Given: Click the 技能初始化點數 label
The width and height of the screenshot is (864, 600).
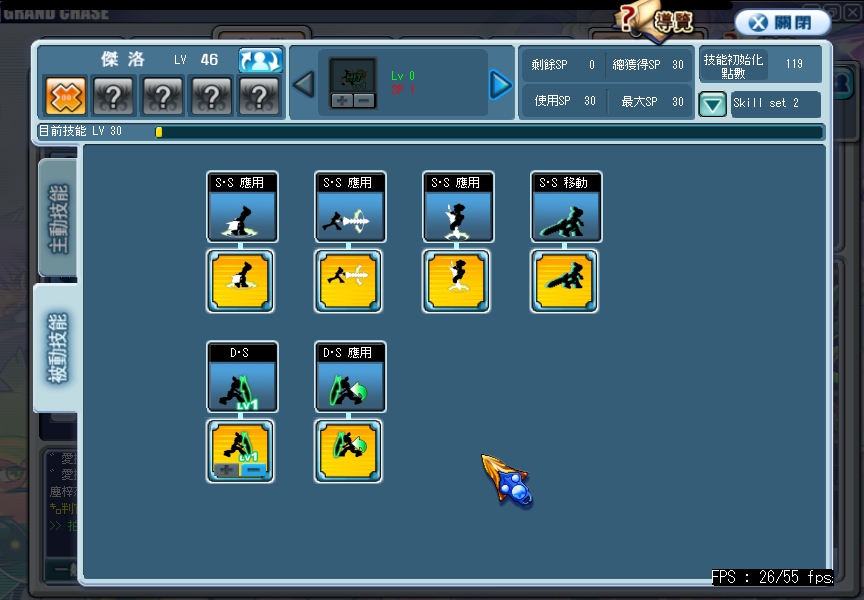Looking at the screenshot, I should [x=733, y=66].
